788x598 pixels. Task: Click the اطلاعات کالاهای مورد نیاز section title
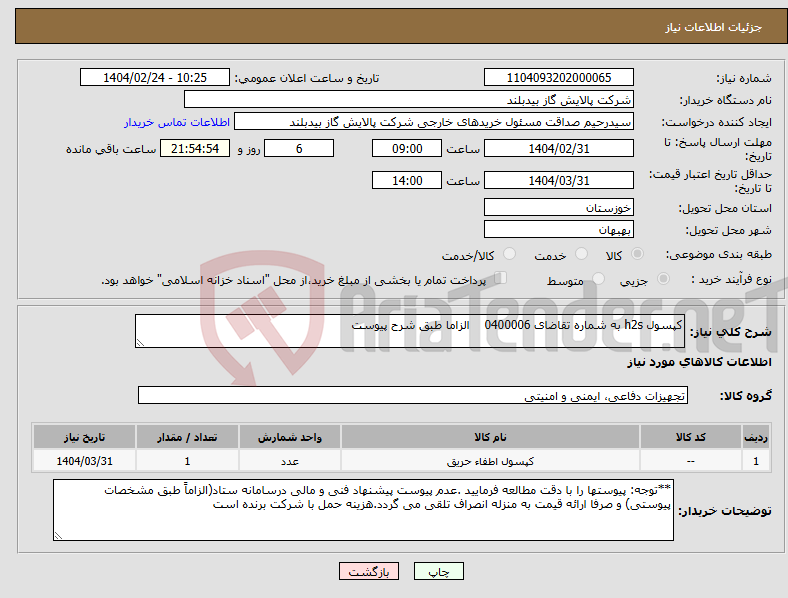(x=699, y=362)
